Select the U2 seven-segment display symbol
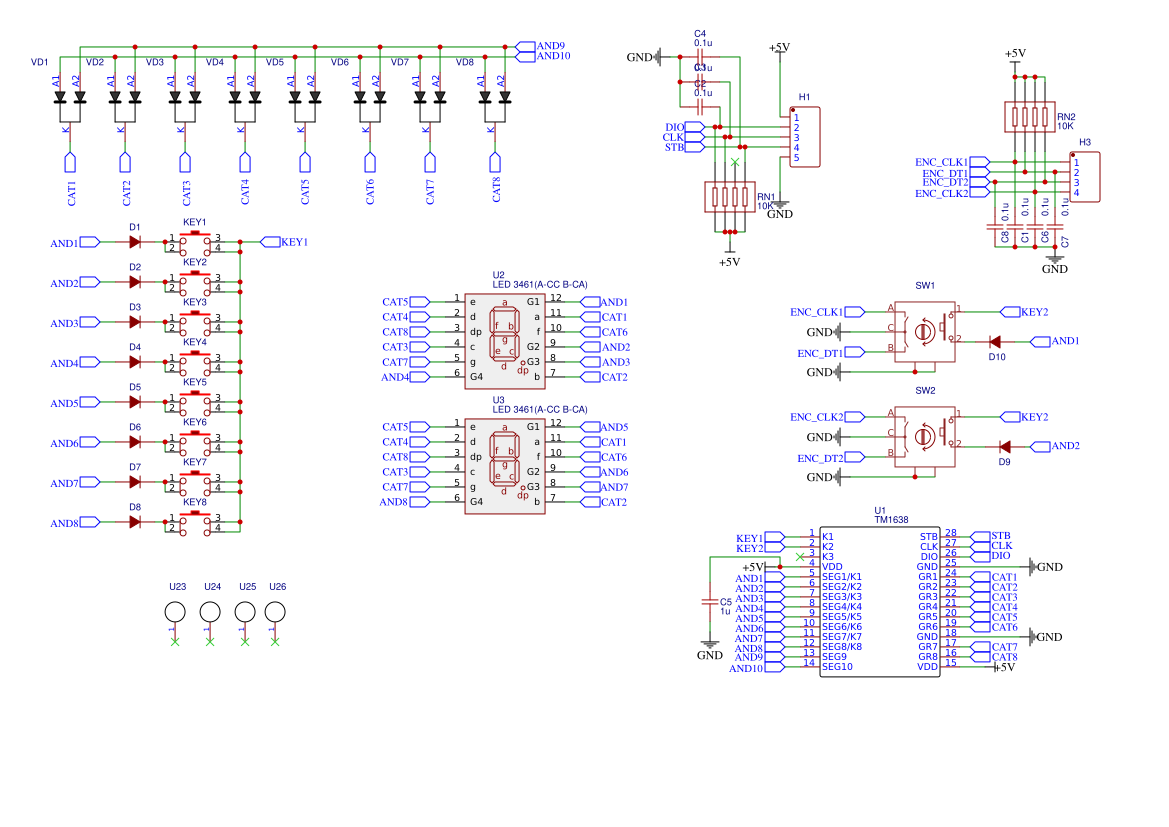The image size is (1169, 827). tap(505, 341)
